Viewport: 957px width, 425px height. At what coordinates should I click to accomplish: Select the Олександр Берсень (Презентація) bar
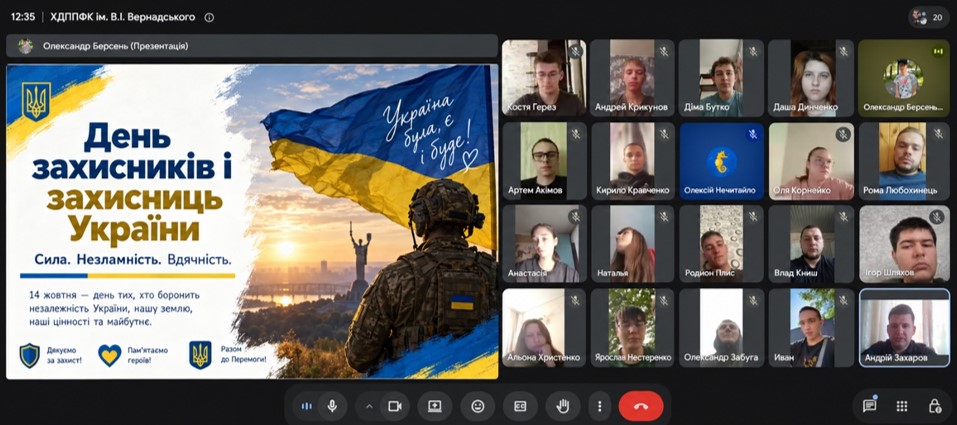pos(252,46)
